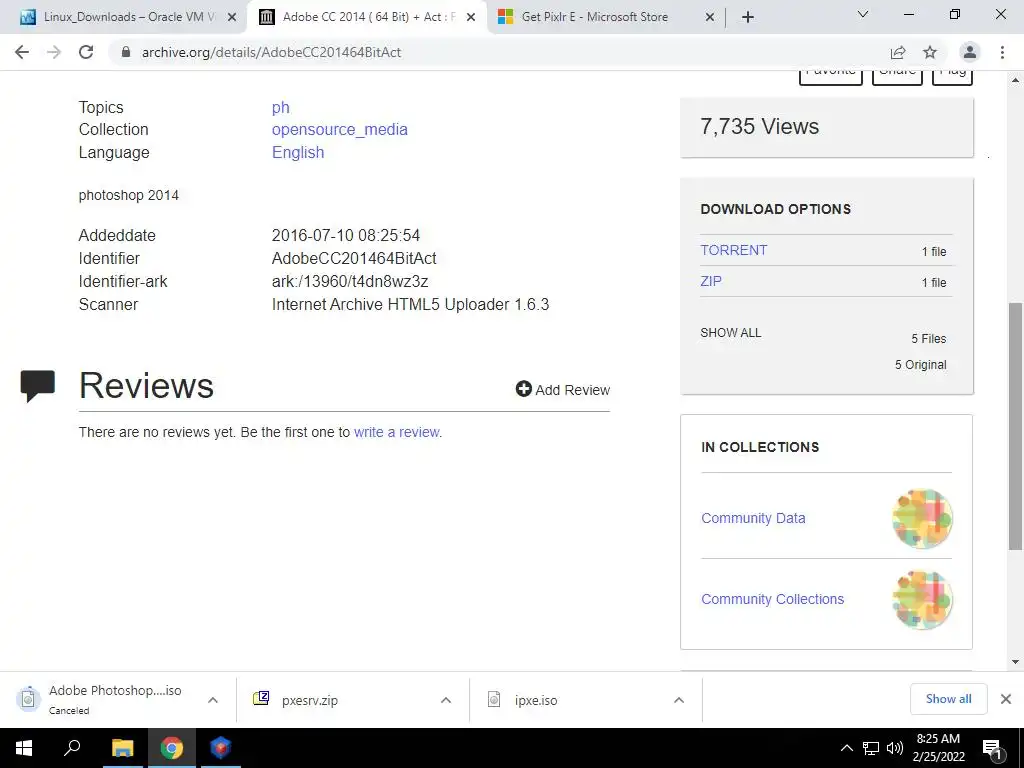Viewport: 1024px width, 768px height.
Task: Open the volume tray icon
Action: [895, 748]
